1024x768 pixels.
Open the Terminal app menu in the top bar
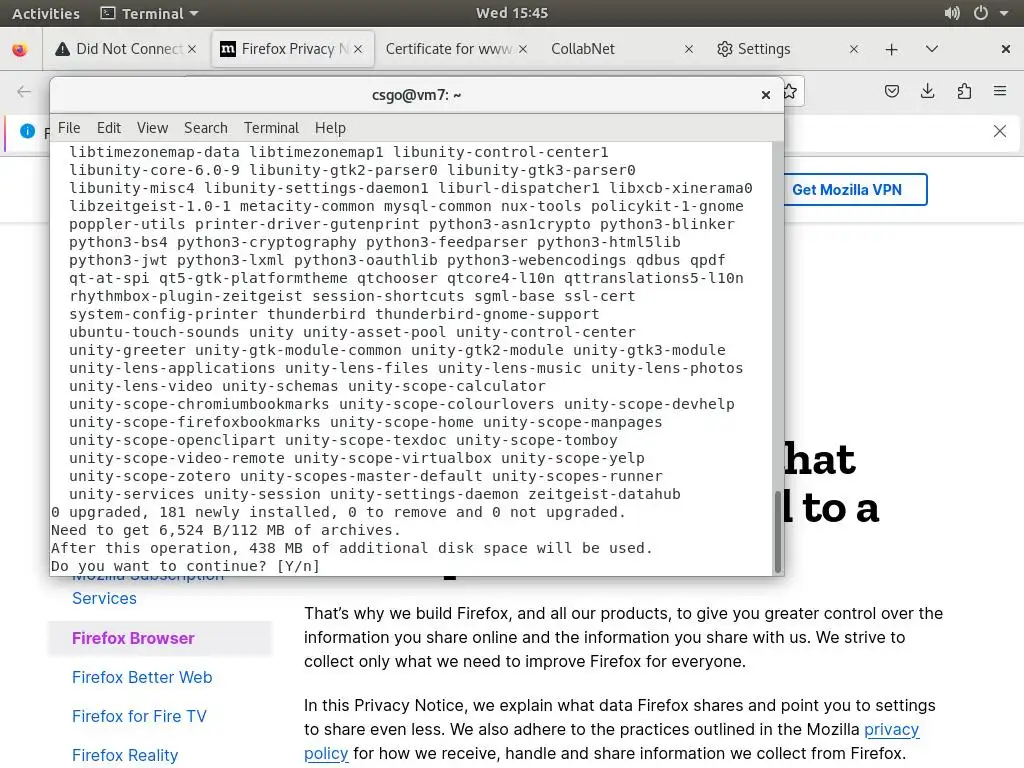tap(150, 14)
